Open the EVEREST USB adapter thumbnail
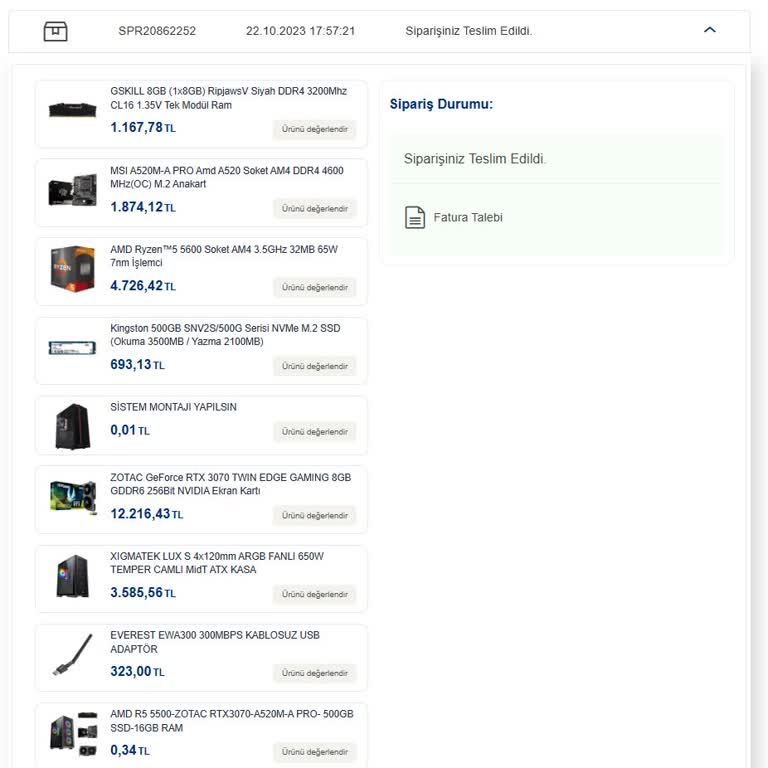 (x=72, y=655)
